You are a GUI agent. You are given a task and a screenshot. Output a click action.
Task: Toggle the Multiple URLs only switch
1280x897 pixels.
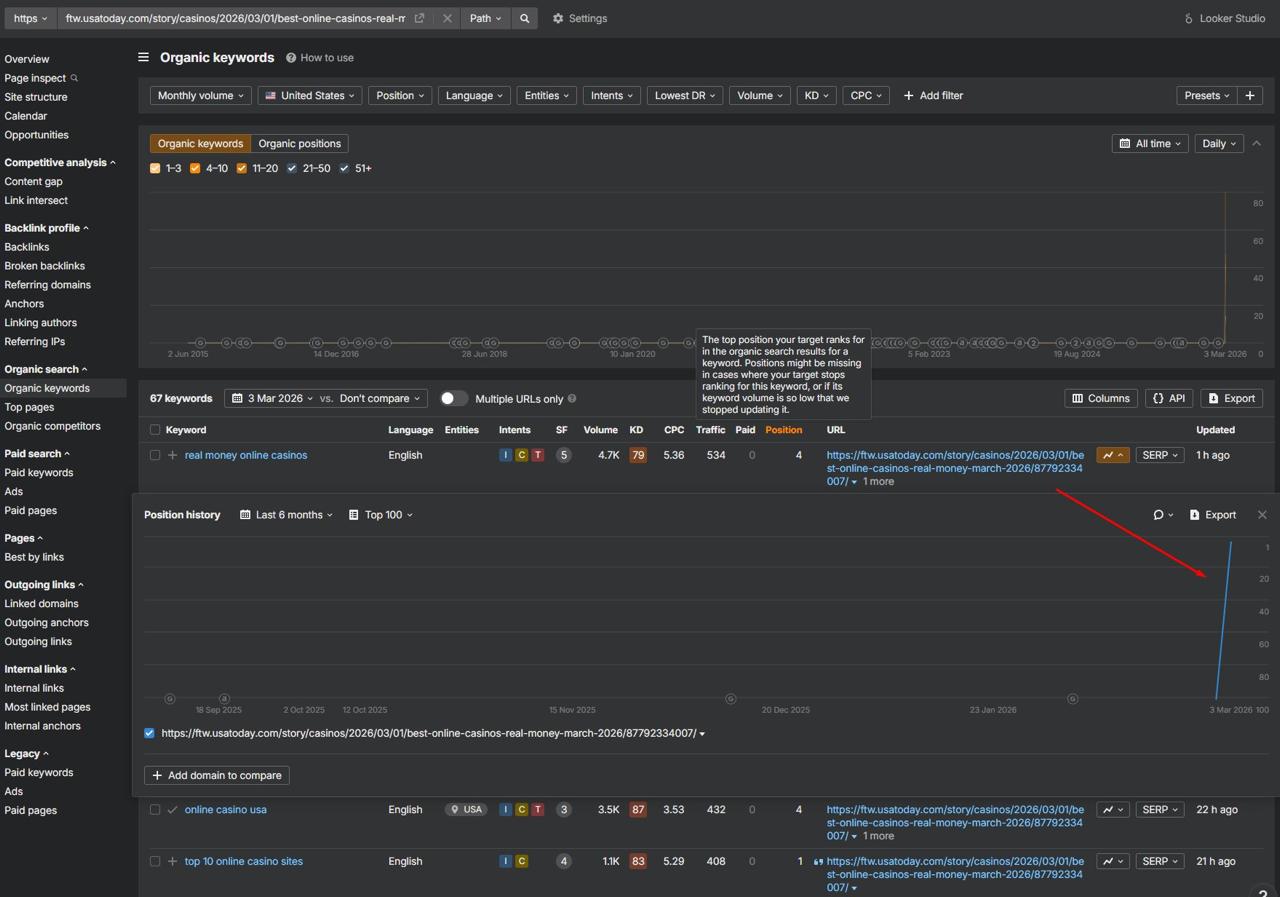[x=453, y=398]
